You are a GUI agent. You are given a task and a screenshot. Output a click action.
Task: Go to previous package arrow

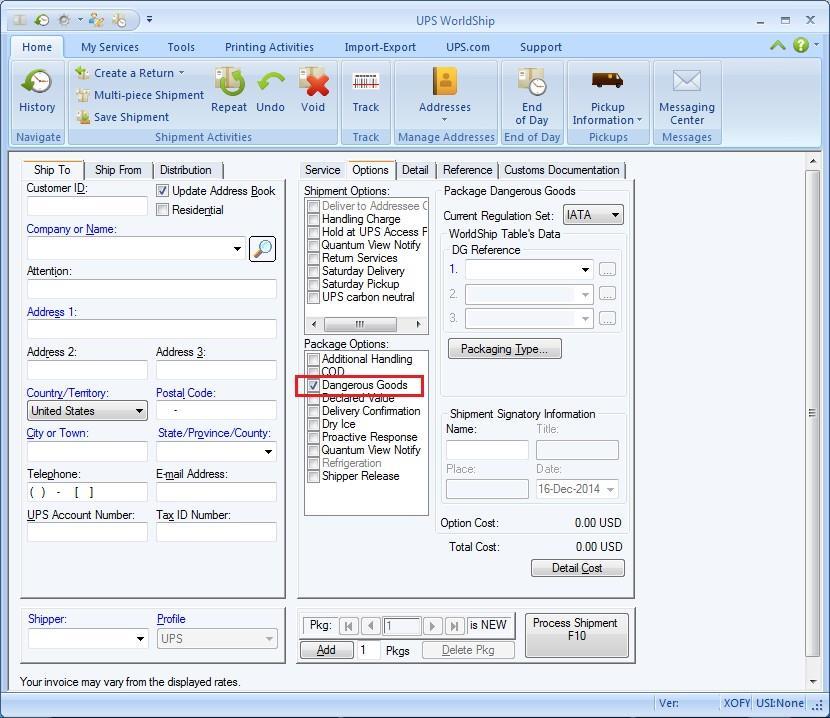click(371, 626)
